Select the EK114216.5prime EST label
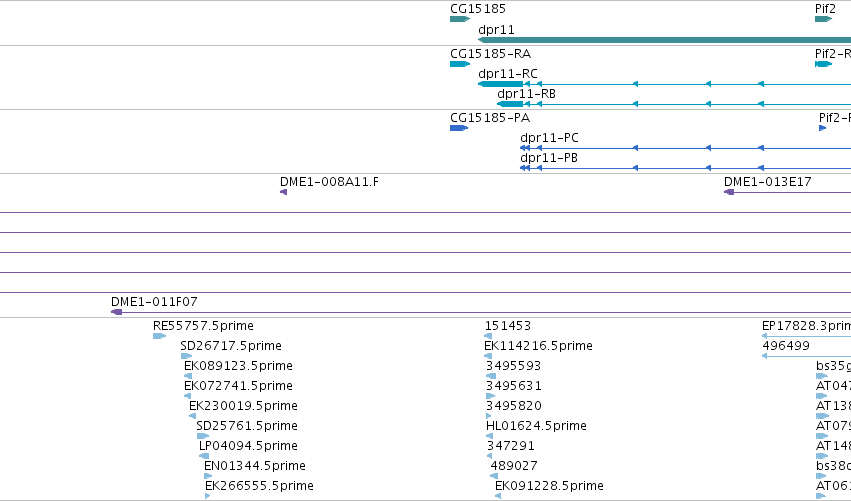This screenshot has width=851, height=501. (x=538, y=346)
